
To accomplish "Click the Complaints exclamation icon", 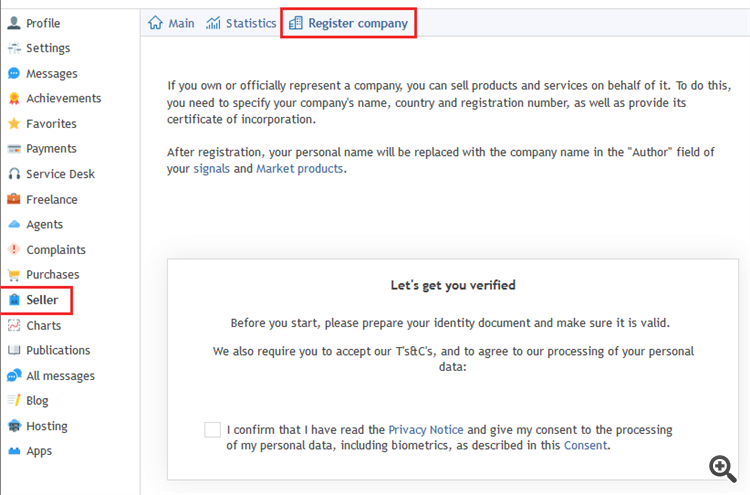I will point(14,249).
